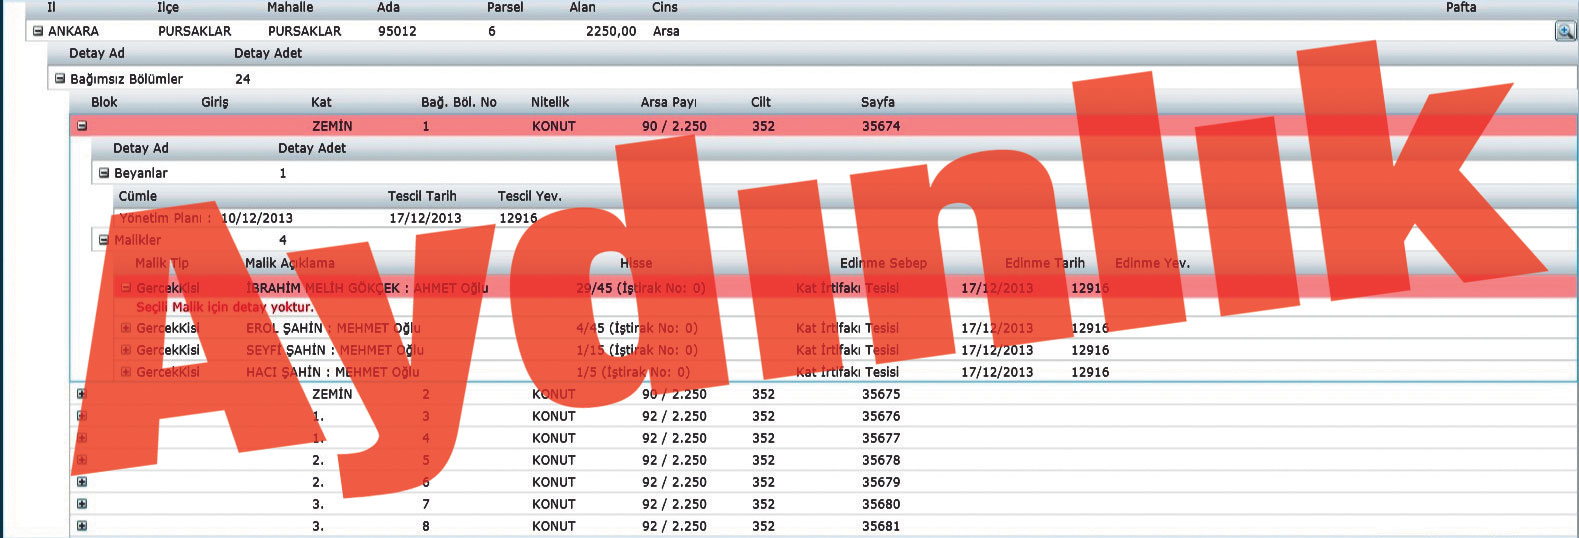Click the Edinme Tarih column header
This screenshot has height=538, width=1579.
point(1045,263)
